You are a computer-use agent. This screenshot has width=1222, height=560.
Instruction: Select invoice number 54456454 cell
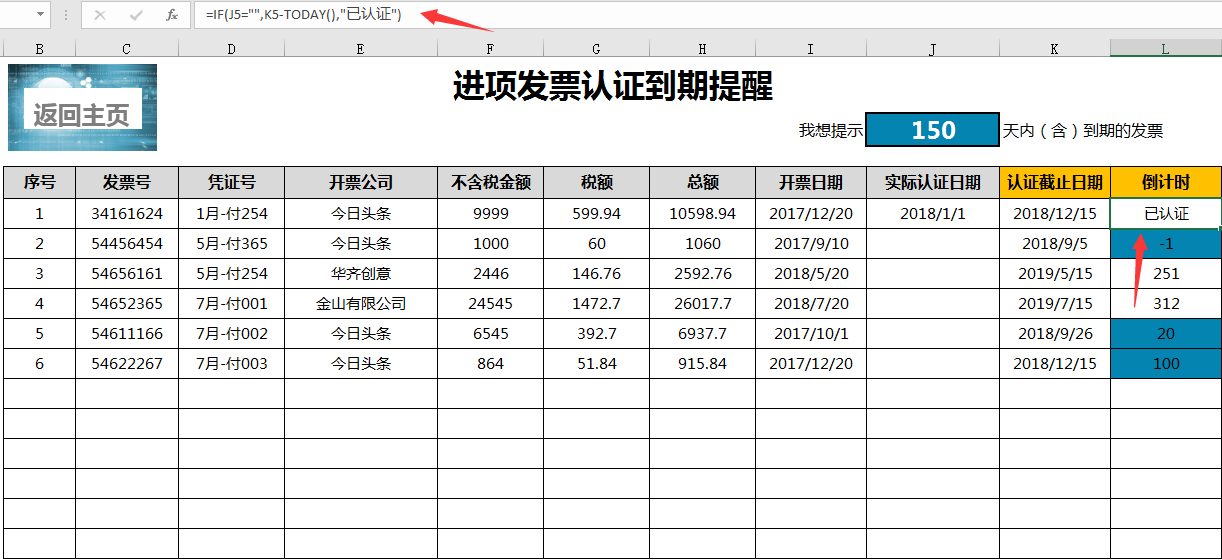pyautogui.click(x=127, y=243)
